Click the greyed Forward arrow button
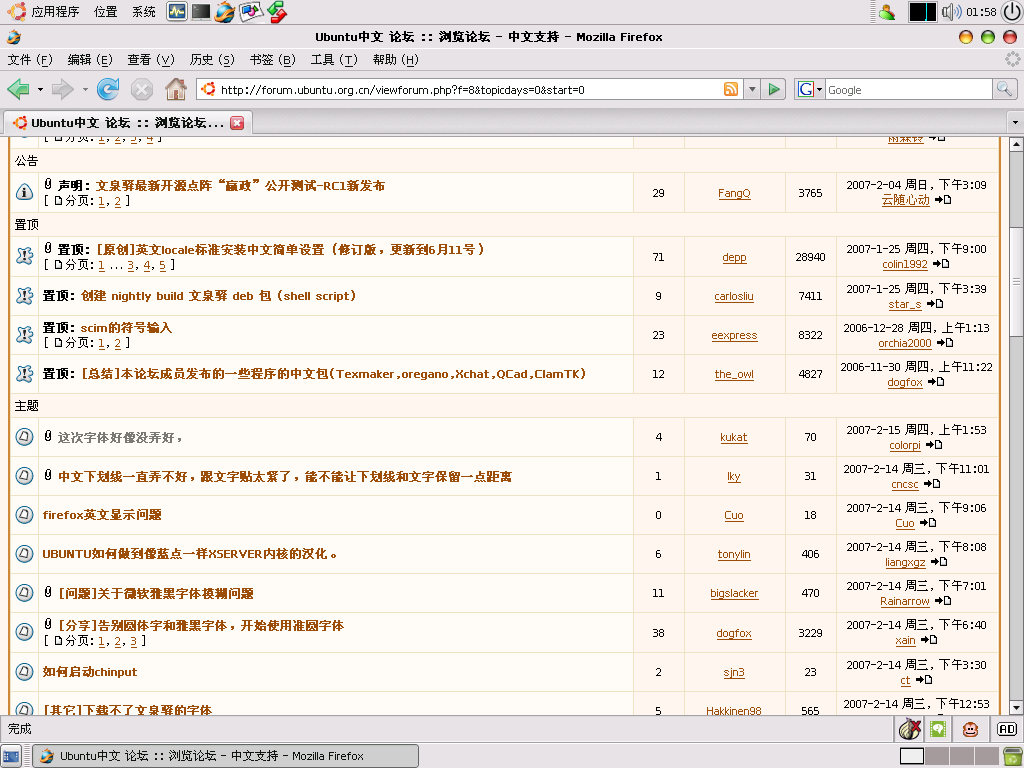This screenshot has width=1024, height=768. (x=63, y=89)
